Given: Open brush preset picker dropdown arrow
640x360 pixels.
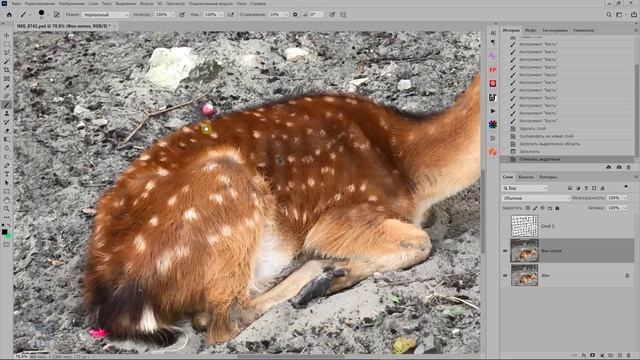Looking at the screenshot, I should 48,15.
